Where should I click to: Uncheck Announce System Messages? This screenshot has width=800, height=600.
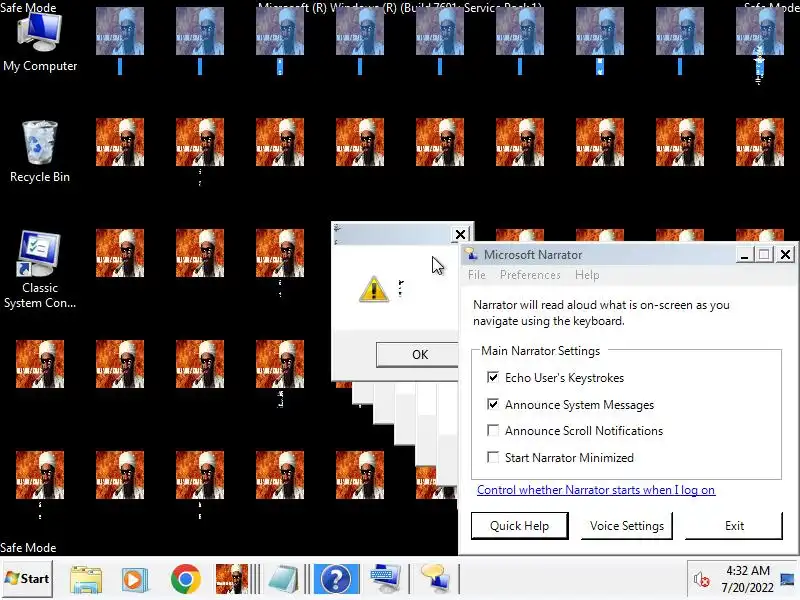(x=493, y=405)
